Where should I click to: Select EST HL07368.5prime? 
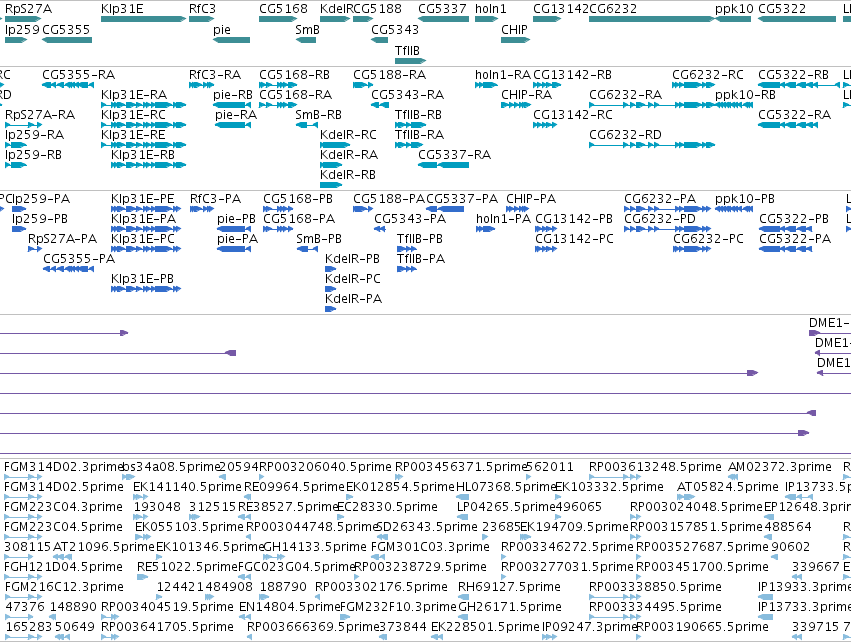point(462,497)
